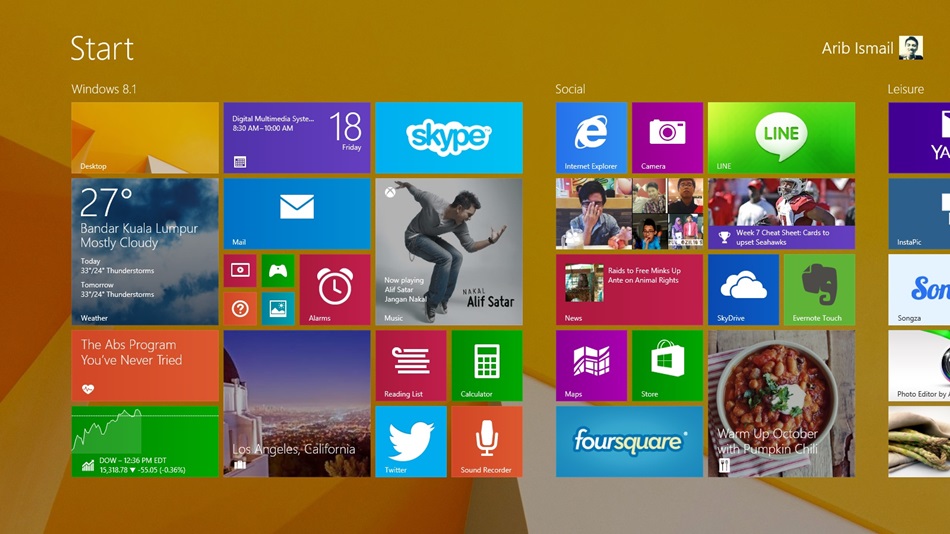Open the Weather tile for Bandar Kuala Lumpur

point(145,252)
